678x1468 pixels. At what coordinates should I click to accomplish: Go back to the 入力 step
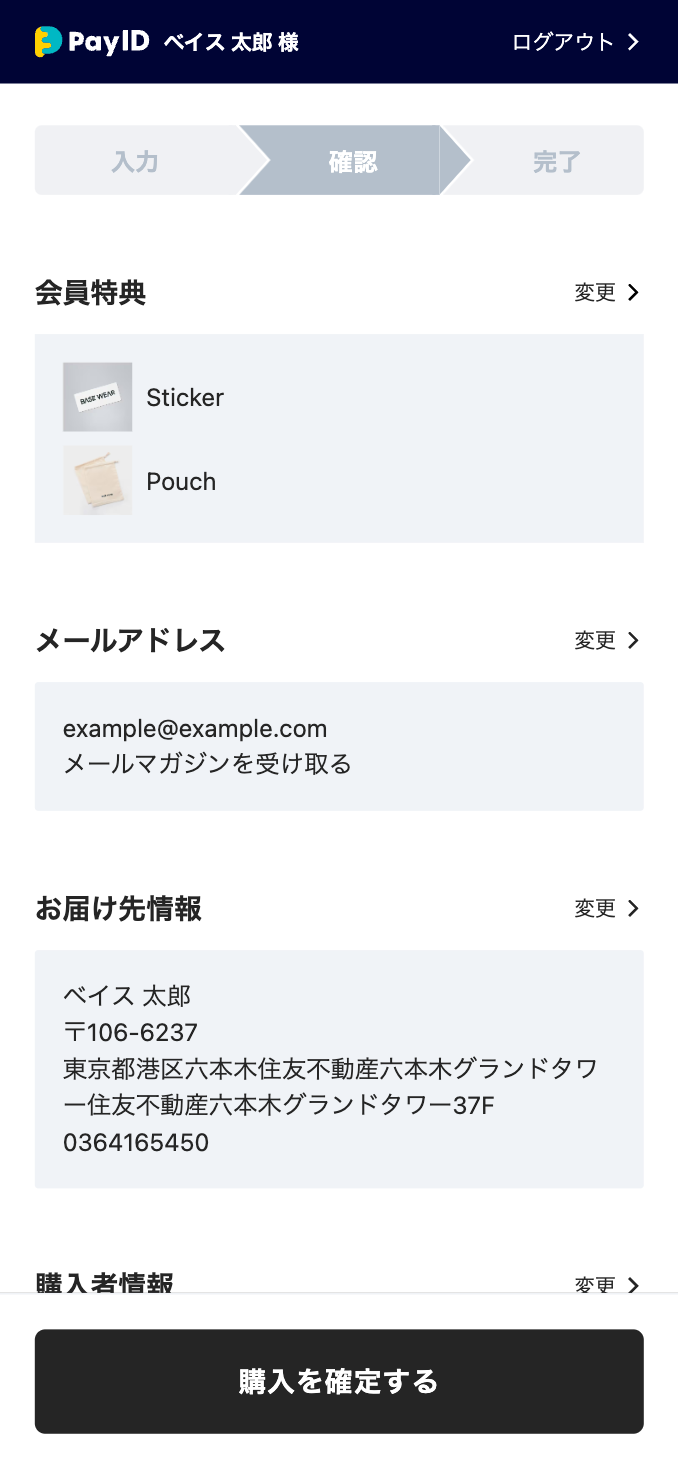pyautogui.click(x=136, y=160)
